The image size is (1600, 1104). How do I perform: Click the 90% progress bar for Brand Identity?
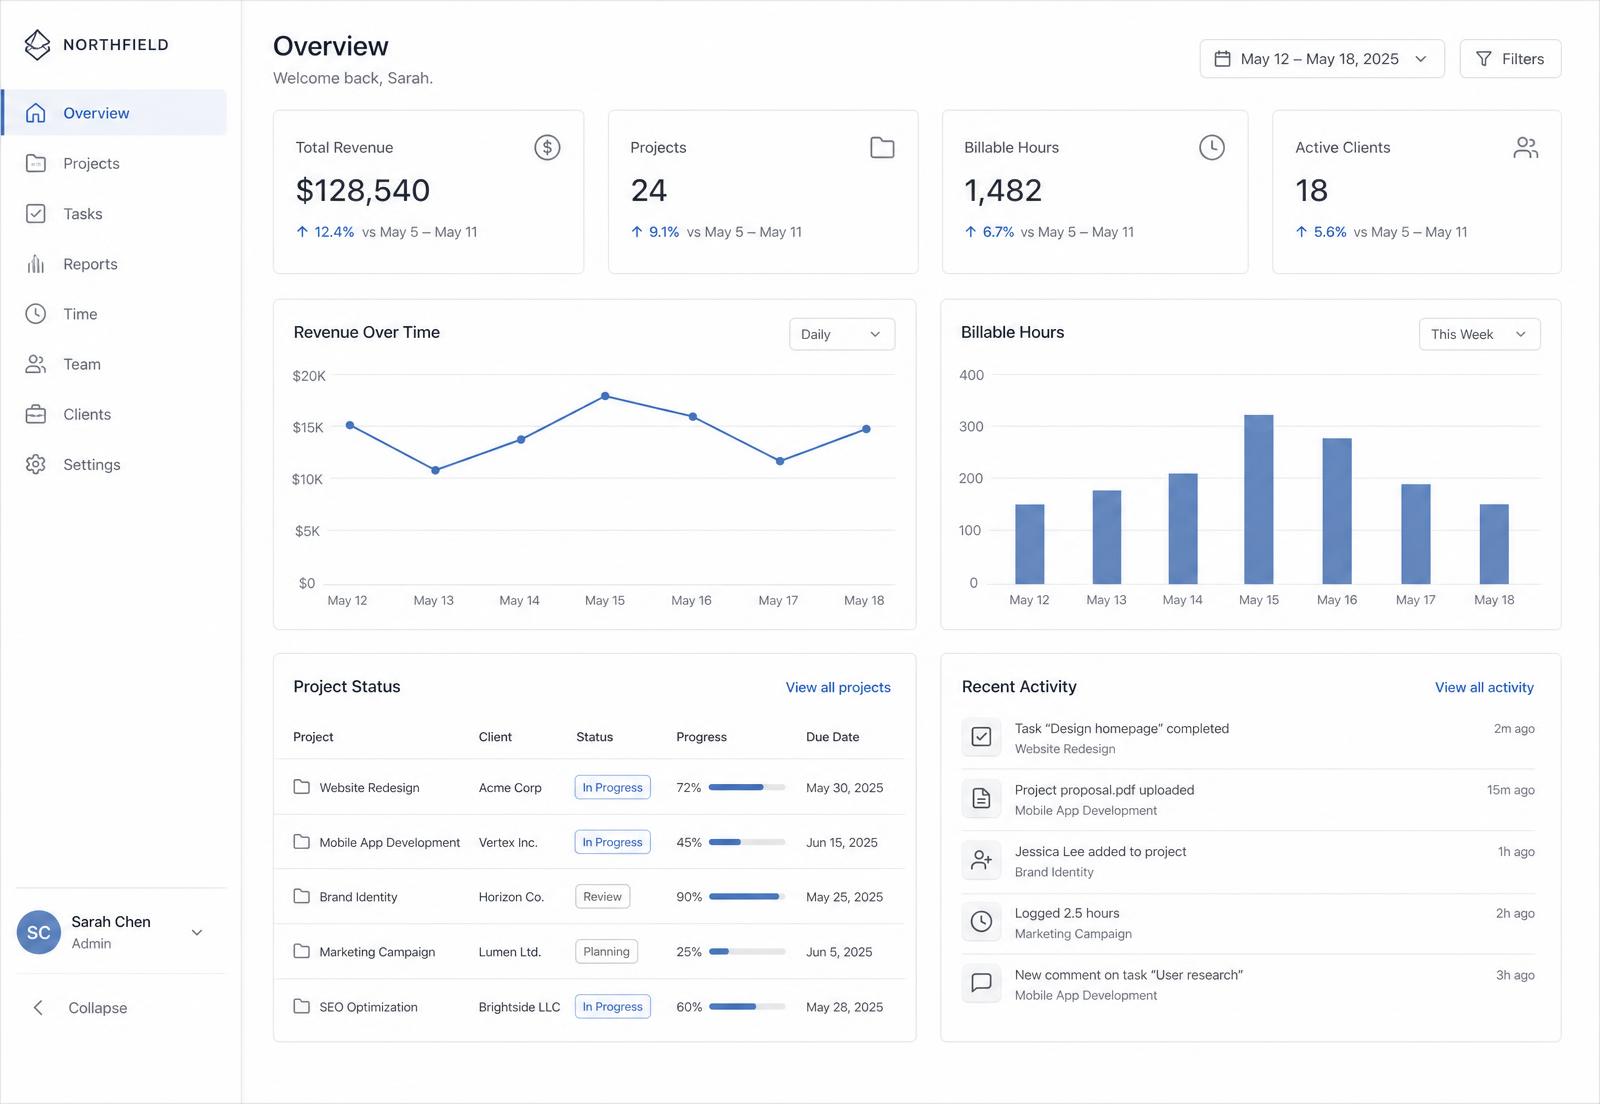point(747,896)
